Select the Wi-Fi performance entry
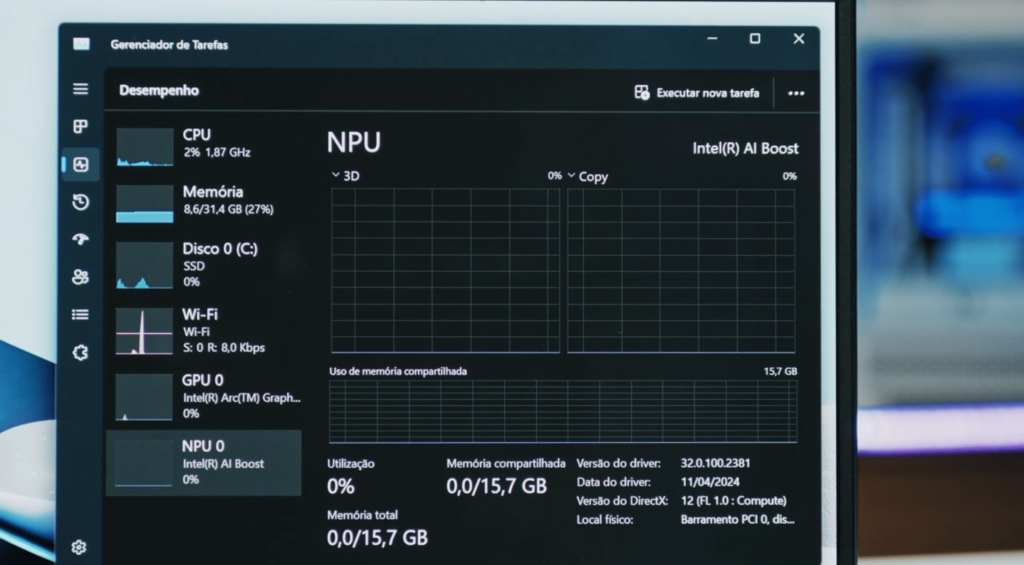The width and height of the screenshot is (1024, 565). (x=204, y=331)
